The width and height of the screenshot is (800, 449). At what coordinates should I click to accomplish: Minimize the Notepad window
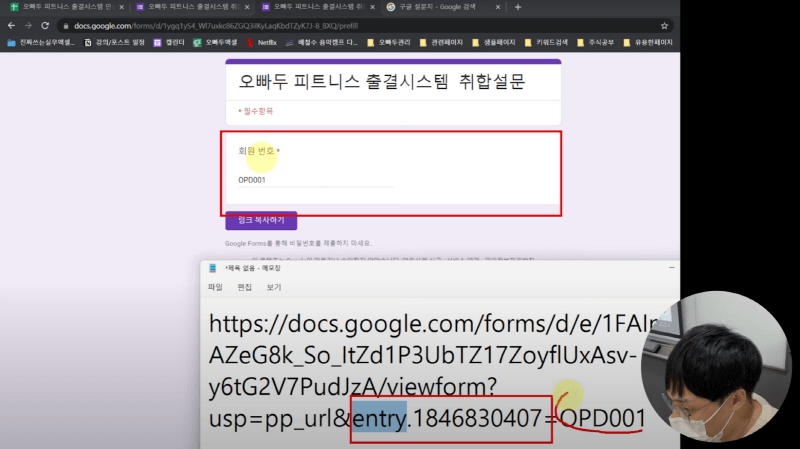[x=671, y=267]
